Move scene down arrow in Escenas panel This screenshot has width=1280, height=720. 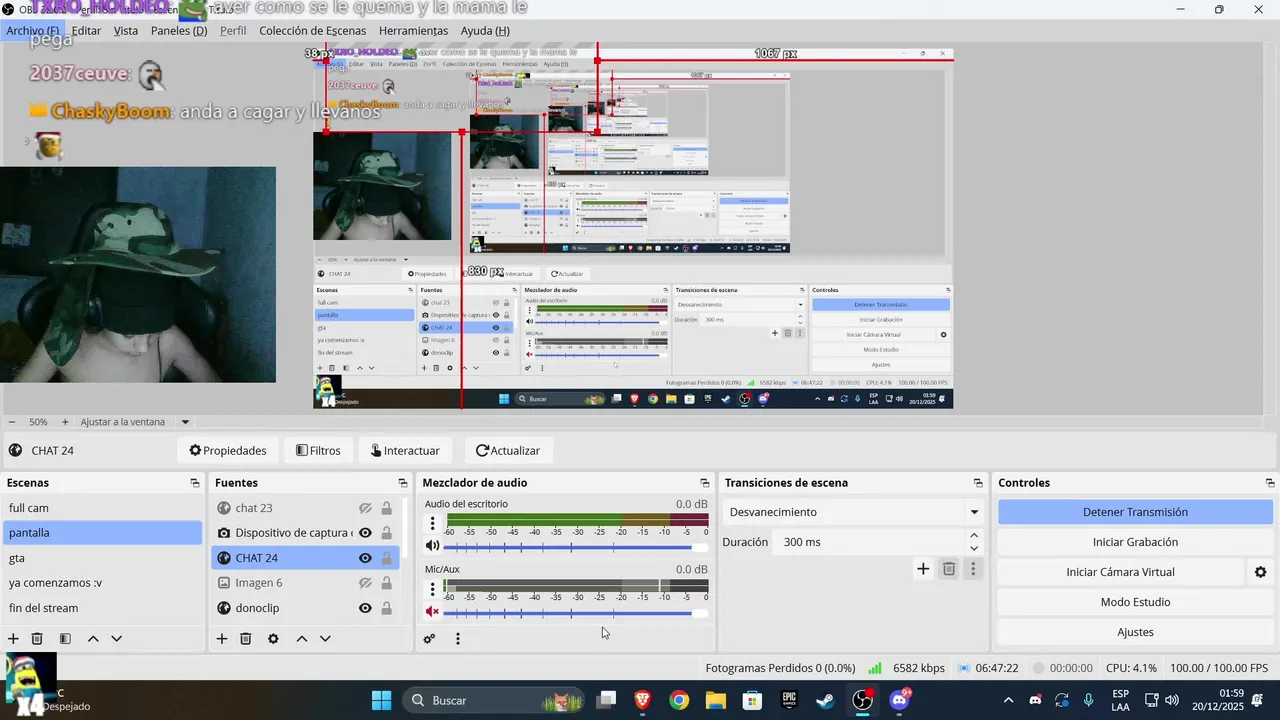tap(116, 639)
